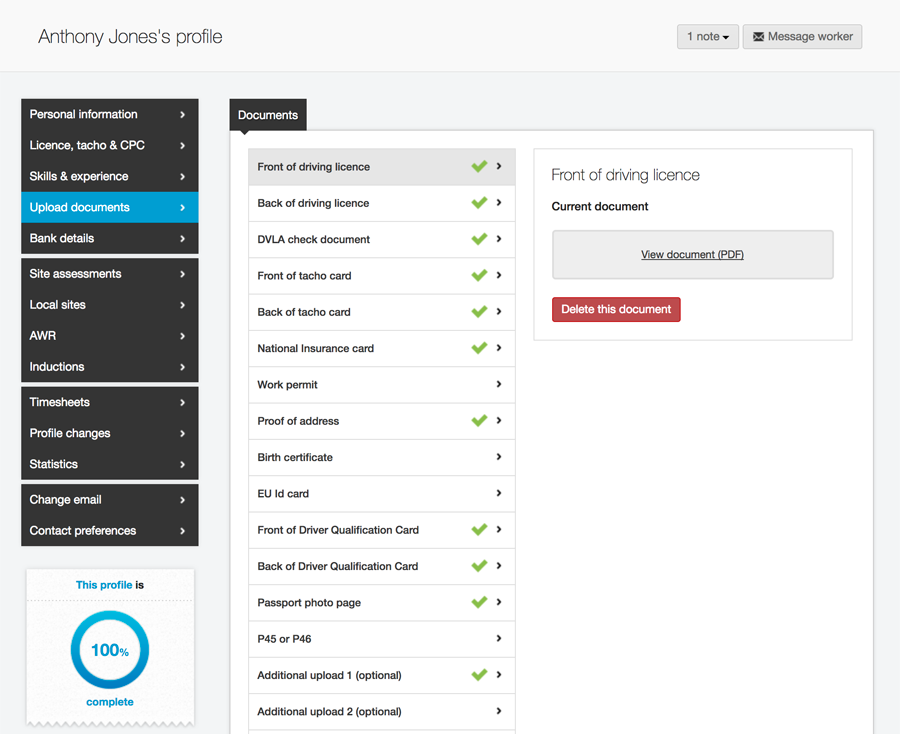Select EU Id card row

pyautogui.click(x=382, y=494)
